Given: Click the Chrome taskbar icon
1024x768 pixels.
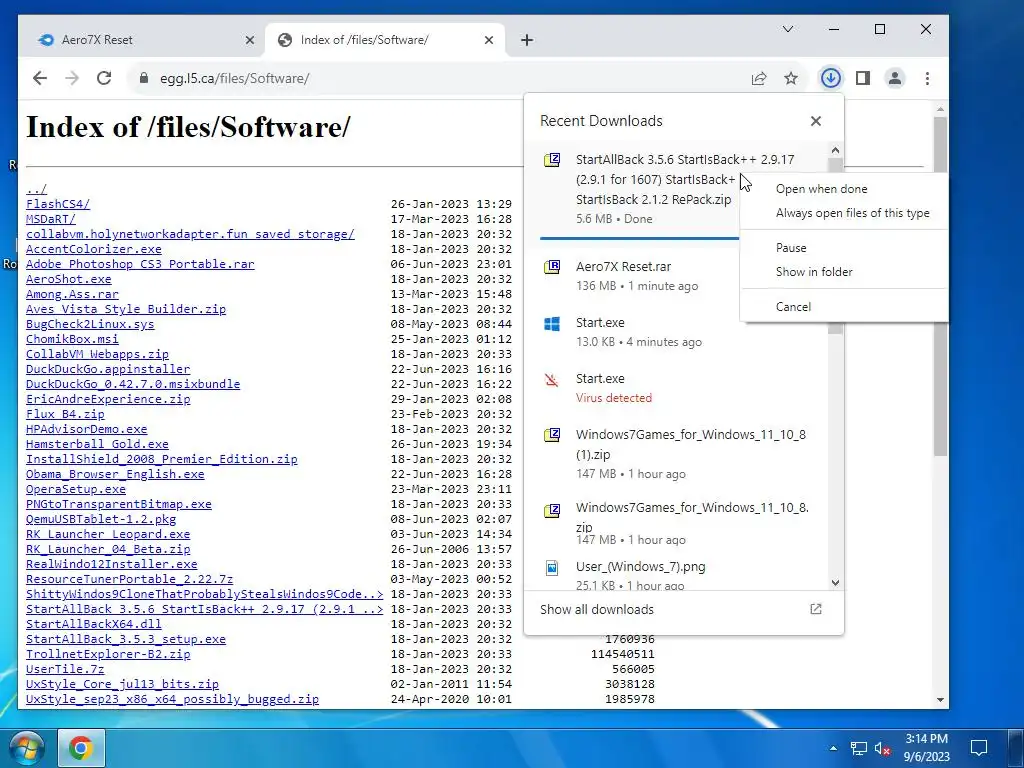Looking at the screenshot, I should 81,748.
